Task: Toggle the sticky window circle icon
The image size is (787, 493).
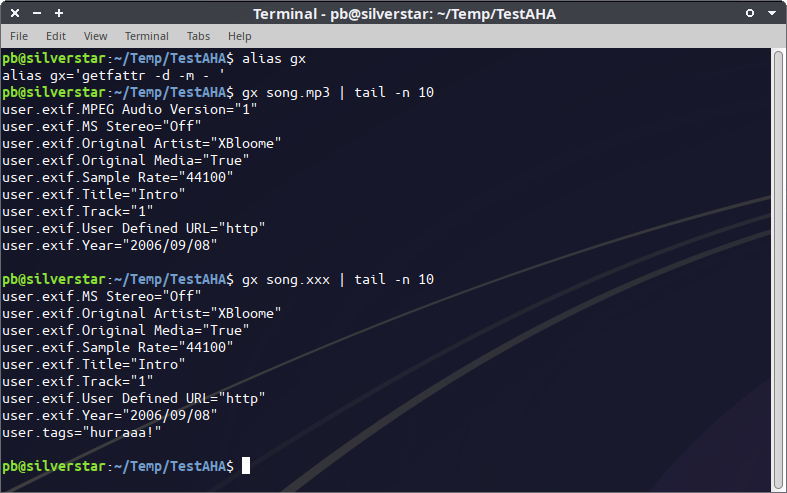Action: 750,13
